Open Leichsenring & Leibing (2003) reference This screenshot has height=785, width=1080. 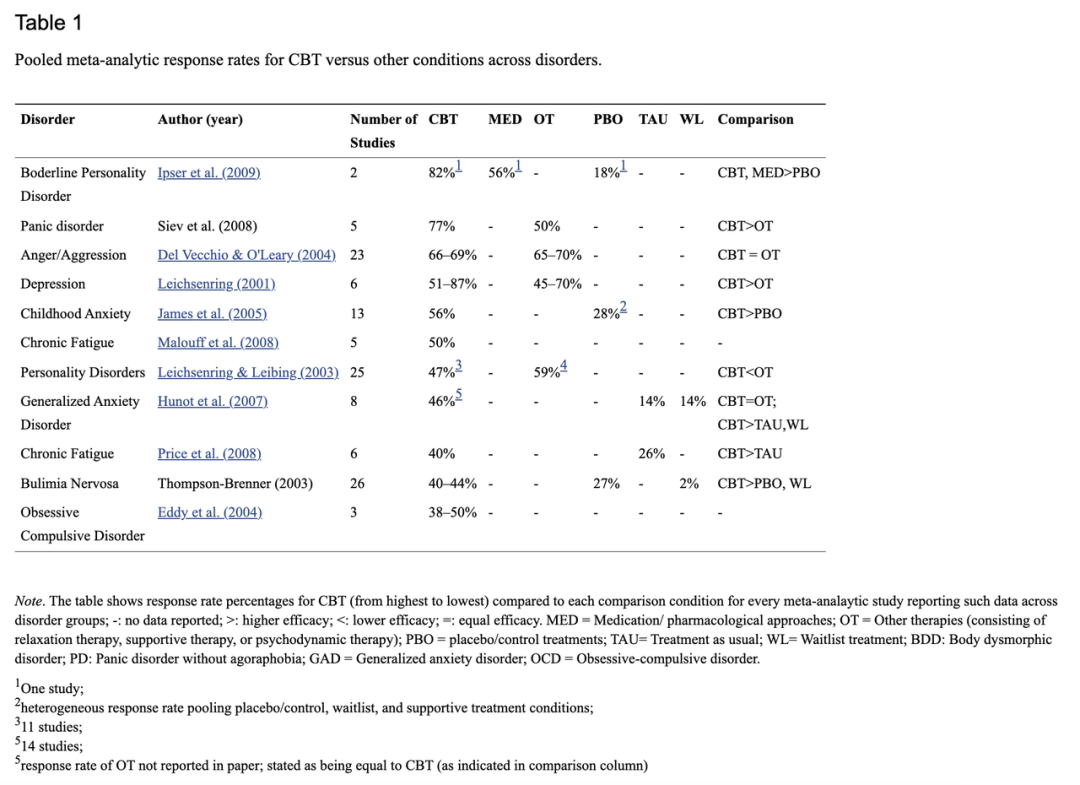coord(248,373)
